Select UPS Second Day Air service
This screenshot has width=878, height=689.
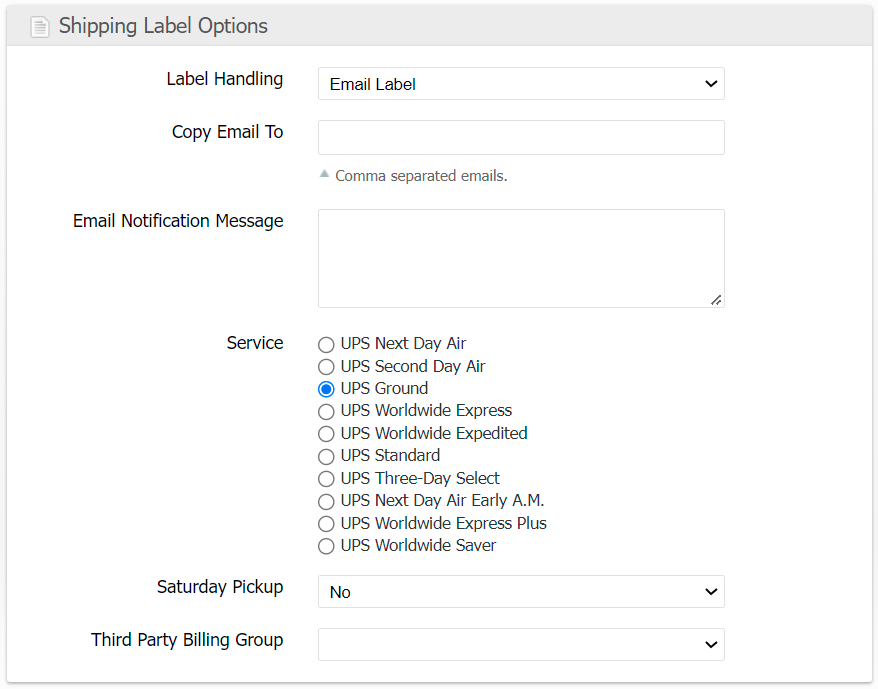(326, 367)
